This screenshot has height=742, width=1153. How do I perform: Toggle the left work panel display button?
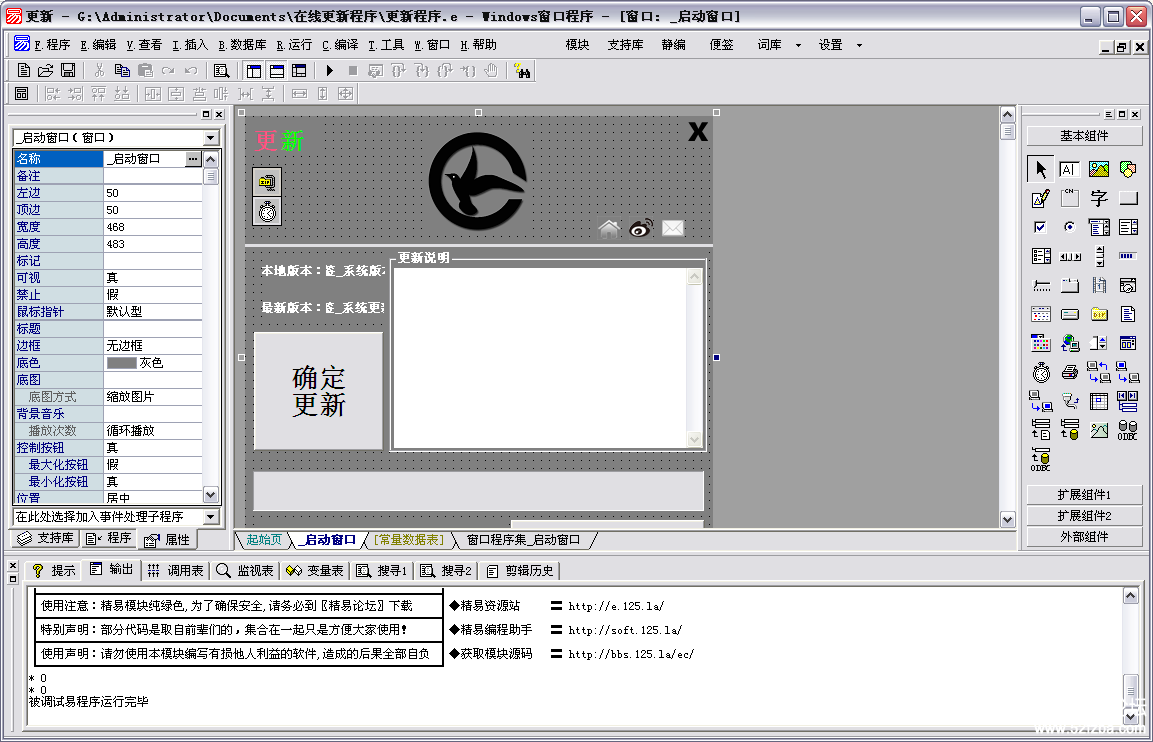coord(253,70)
